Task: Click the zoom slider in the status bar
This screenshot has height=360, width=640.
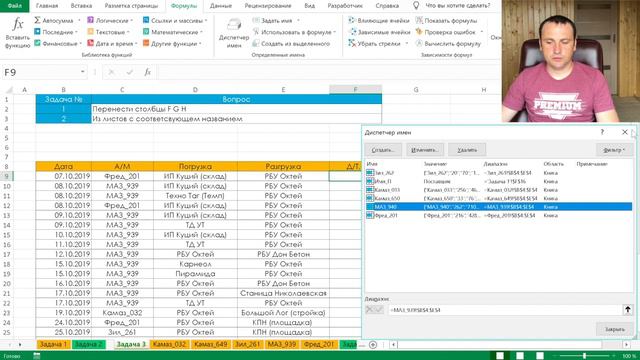Action: (x=585, y=356)
